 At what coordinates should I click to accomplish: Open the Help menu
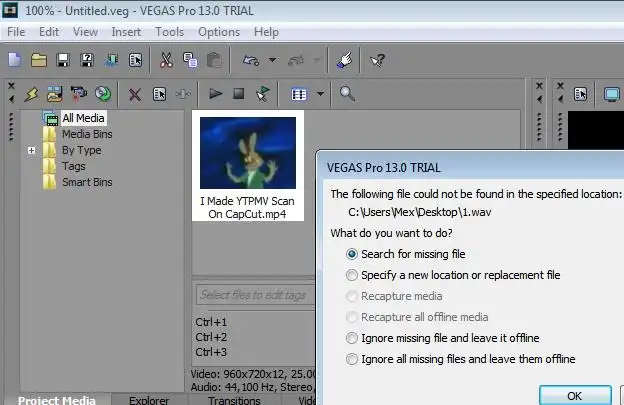[266, 32]
